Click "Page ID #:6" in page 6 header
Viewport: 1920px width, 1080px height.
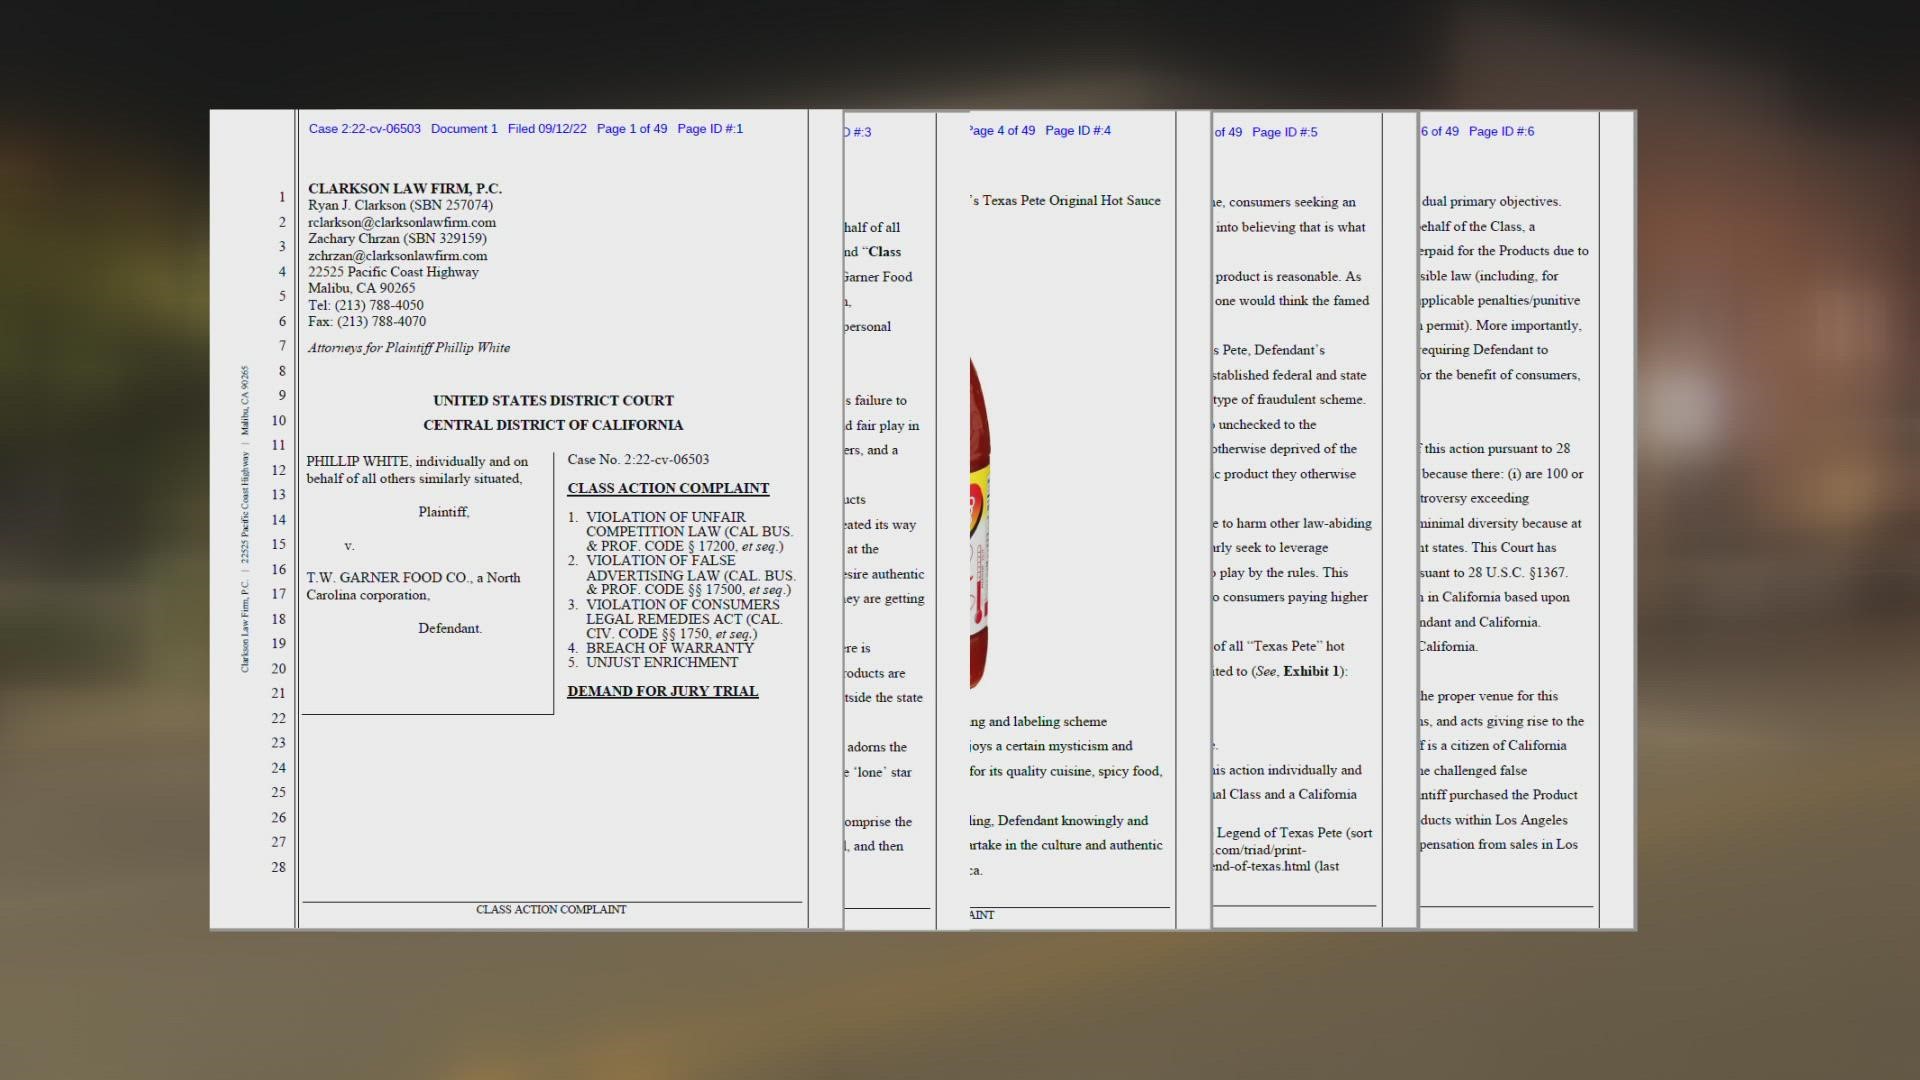pyautogui.click(x=1501, y=132)
